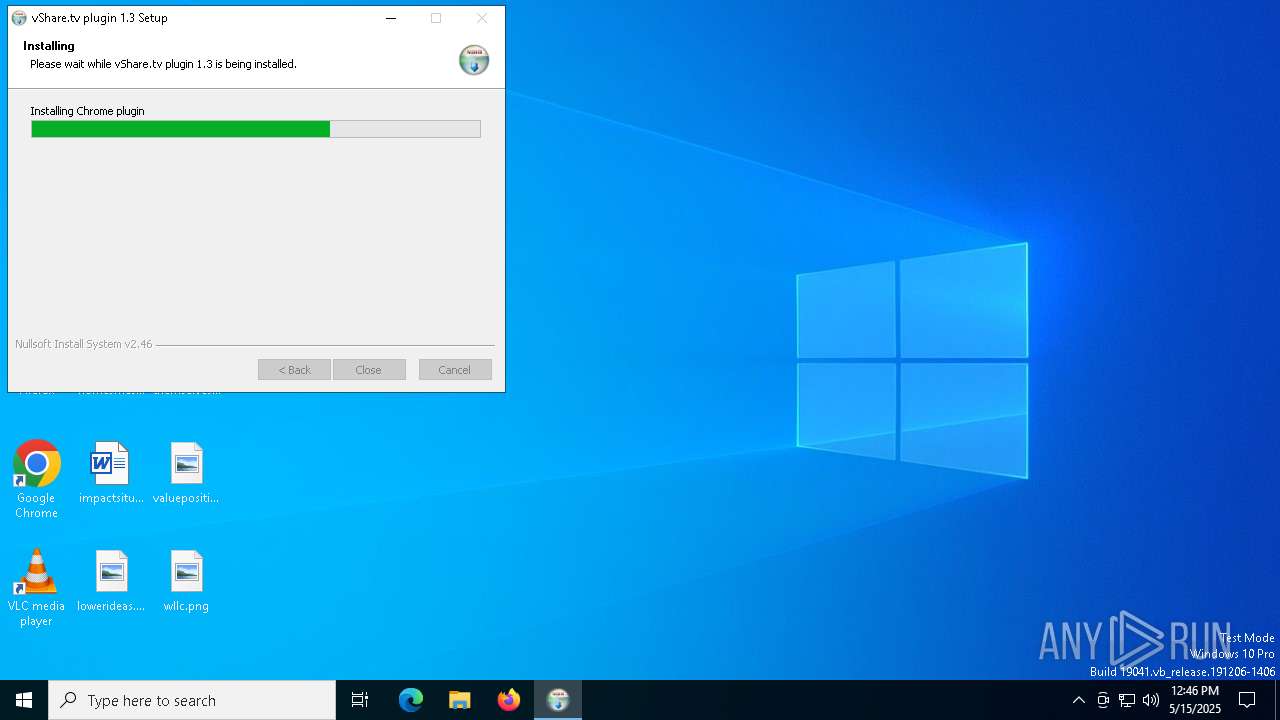Click the Type here to search box
The height and width of the screenshot is (720, 1280).
(x=192, y=700)
